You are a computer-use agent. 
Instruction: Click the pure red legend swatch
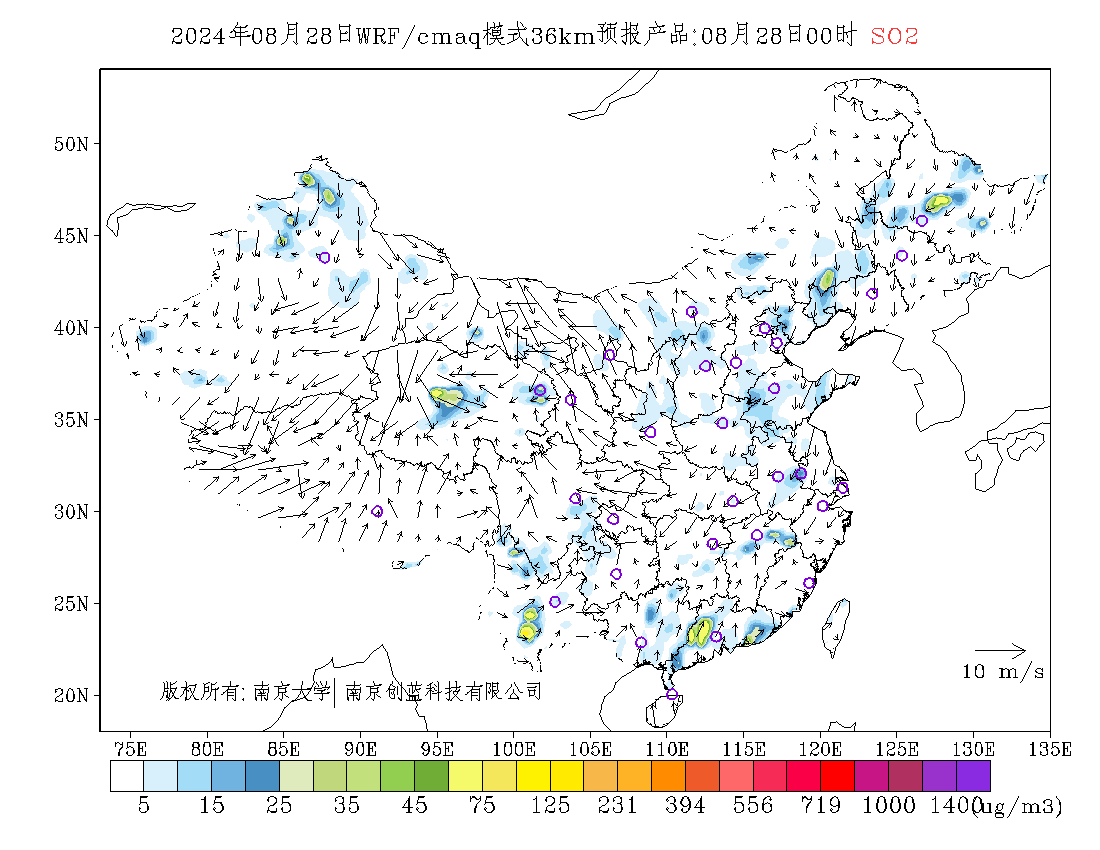[x=838, y=776]
